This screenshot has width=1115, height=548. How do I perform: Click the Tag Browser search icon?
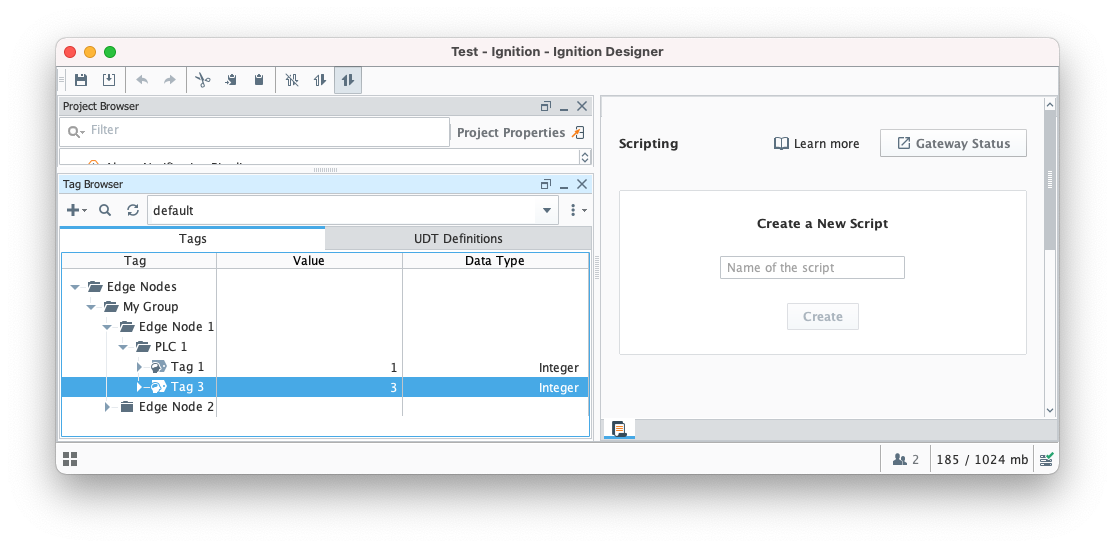(105, 210)
